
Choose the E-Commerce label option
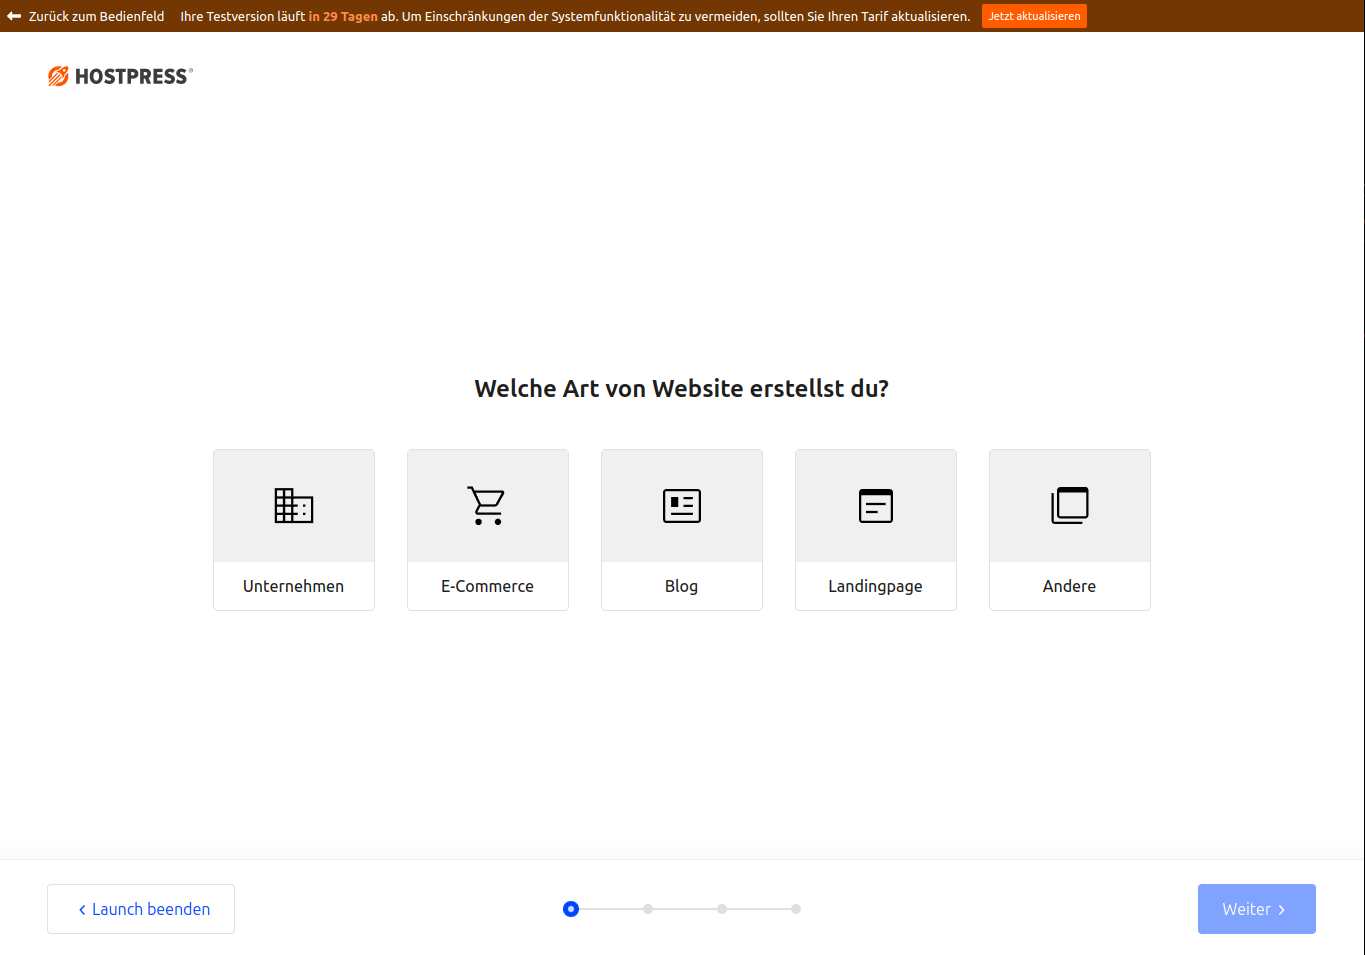coord(487,586)
